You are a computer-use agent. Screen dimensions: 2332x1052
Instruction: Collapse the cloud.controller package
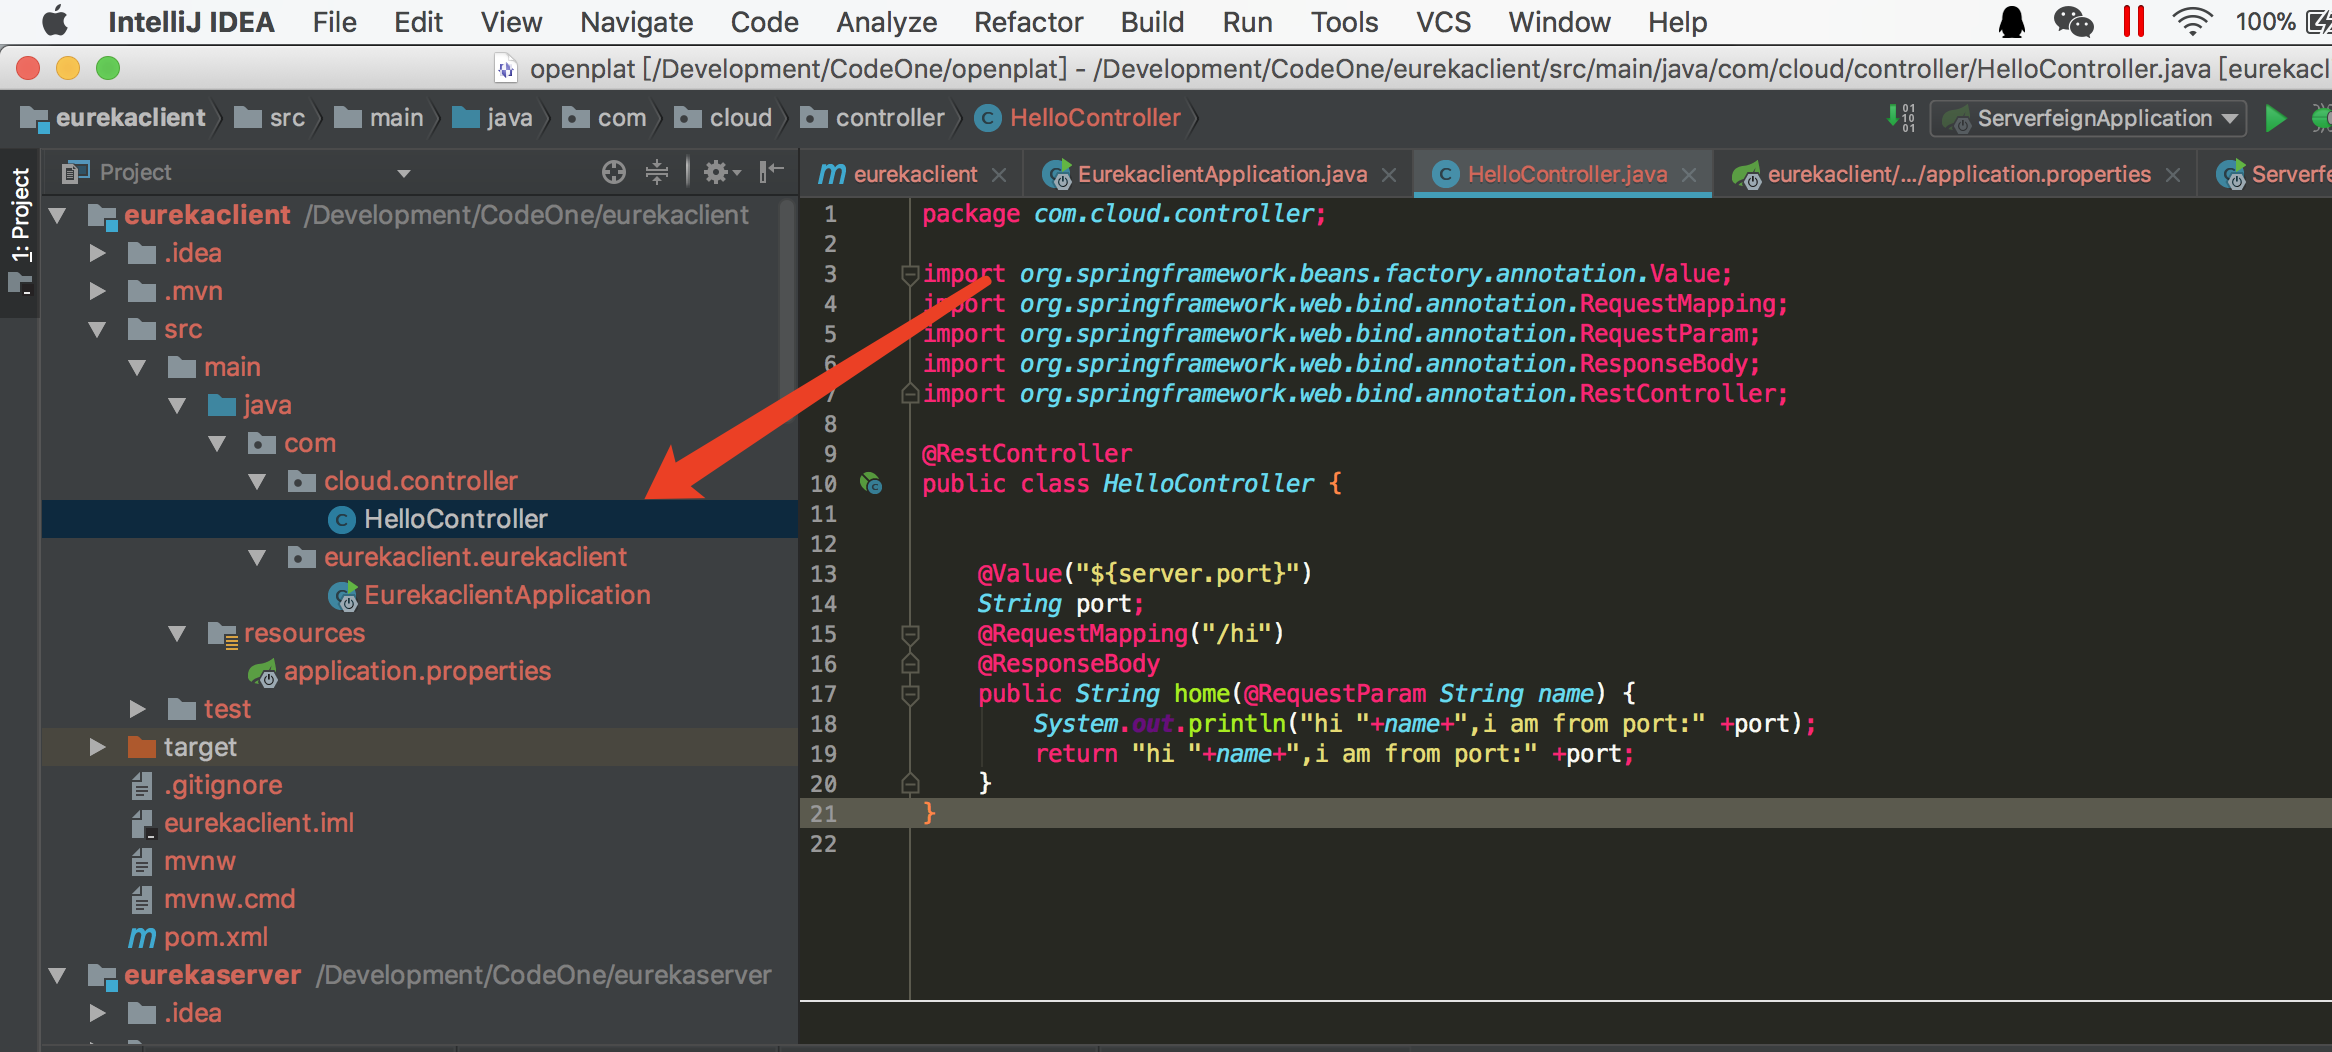coord(257,481)
